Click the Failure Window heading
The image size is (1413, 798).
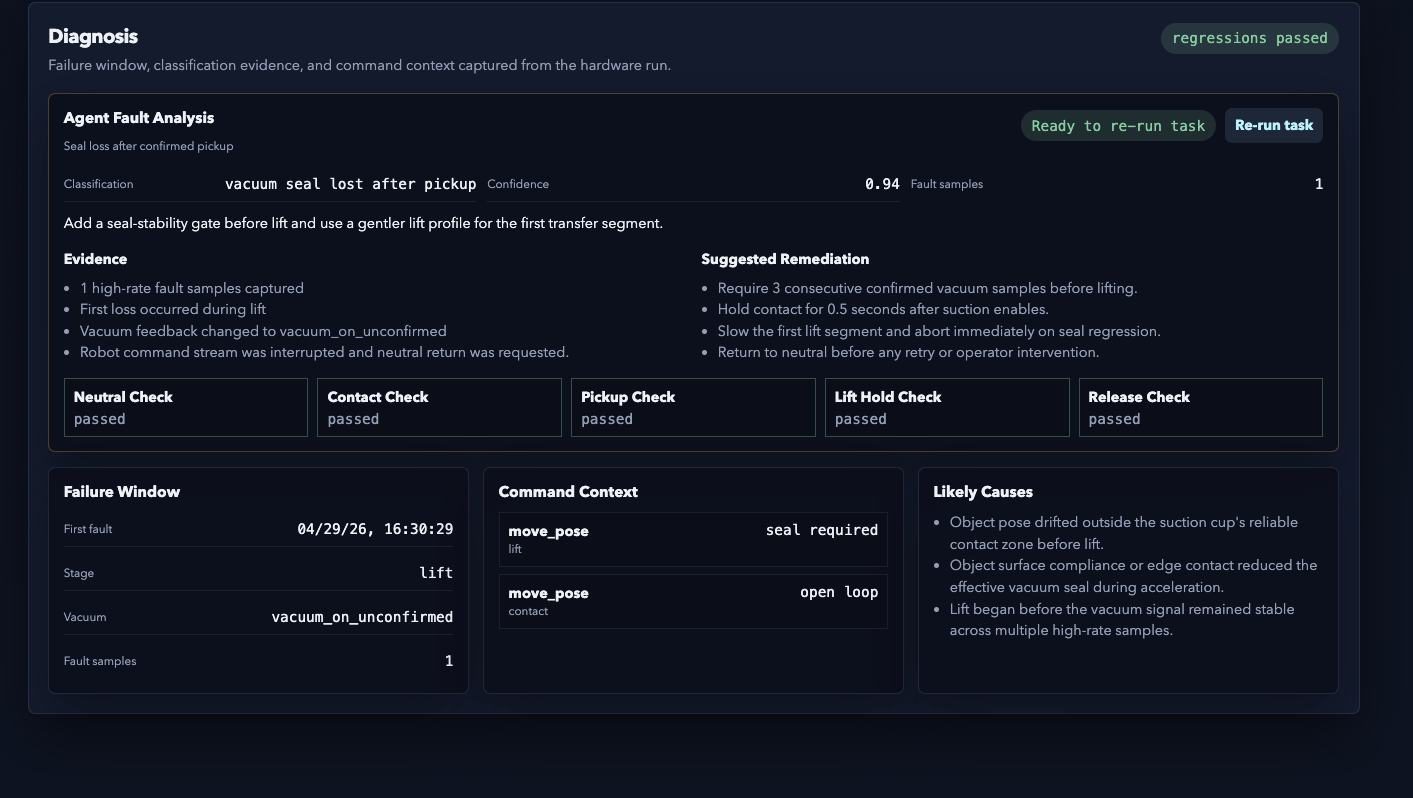tap(122, 492)
